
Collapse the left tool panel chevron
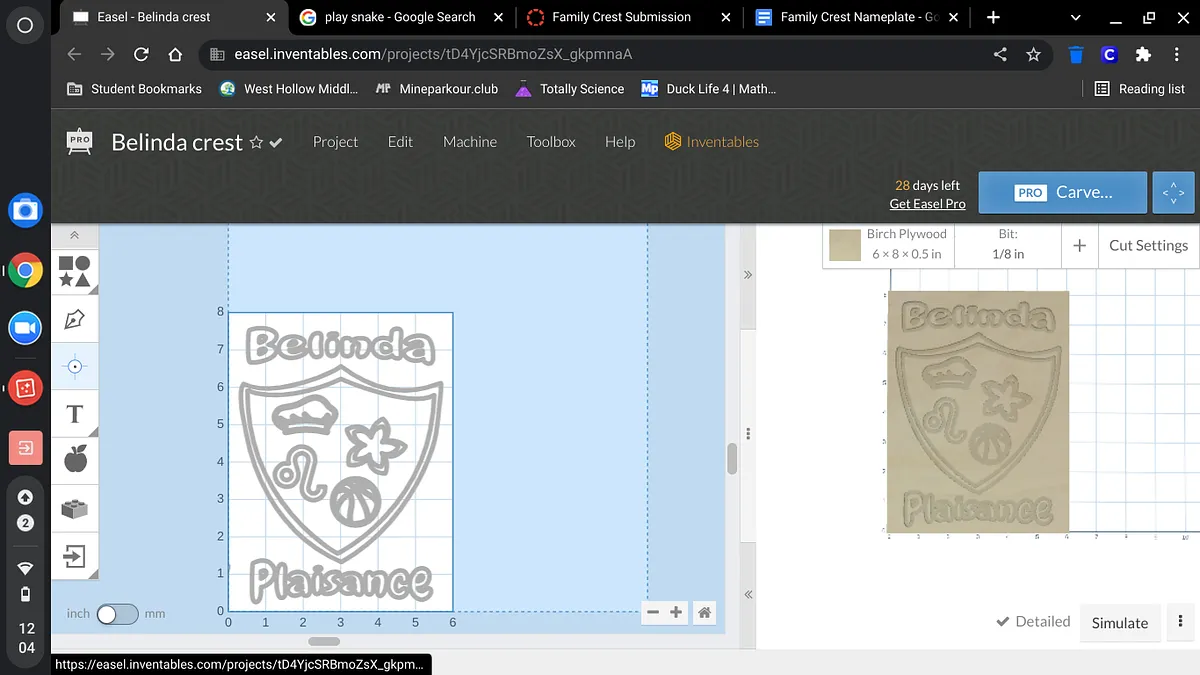[75, 236]
